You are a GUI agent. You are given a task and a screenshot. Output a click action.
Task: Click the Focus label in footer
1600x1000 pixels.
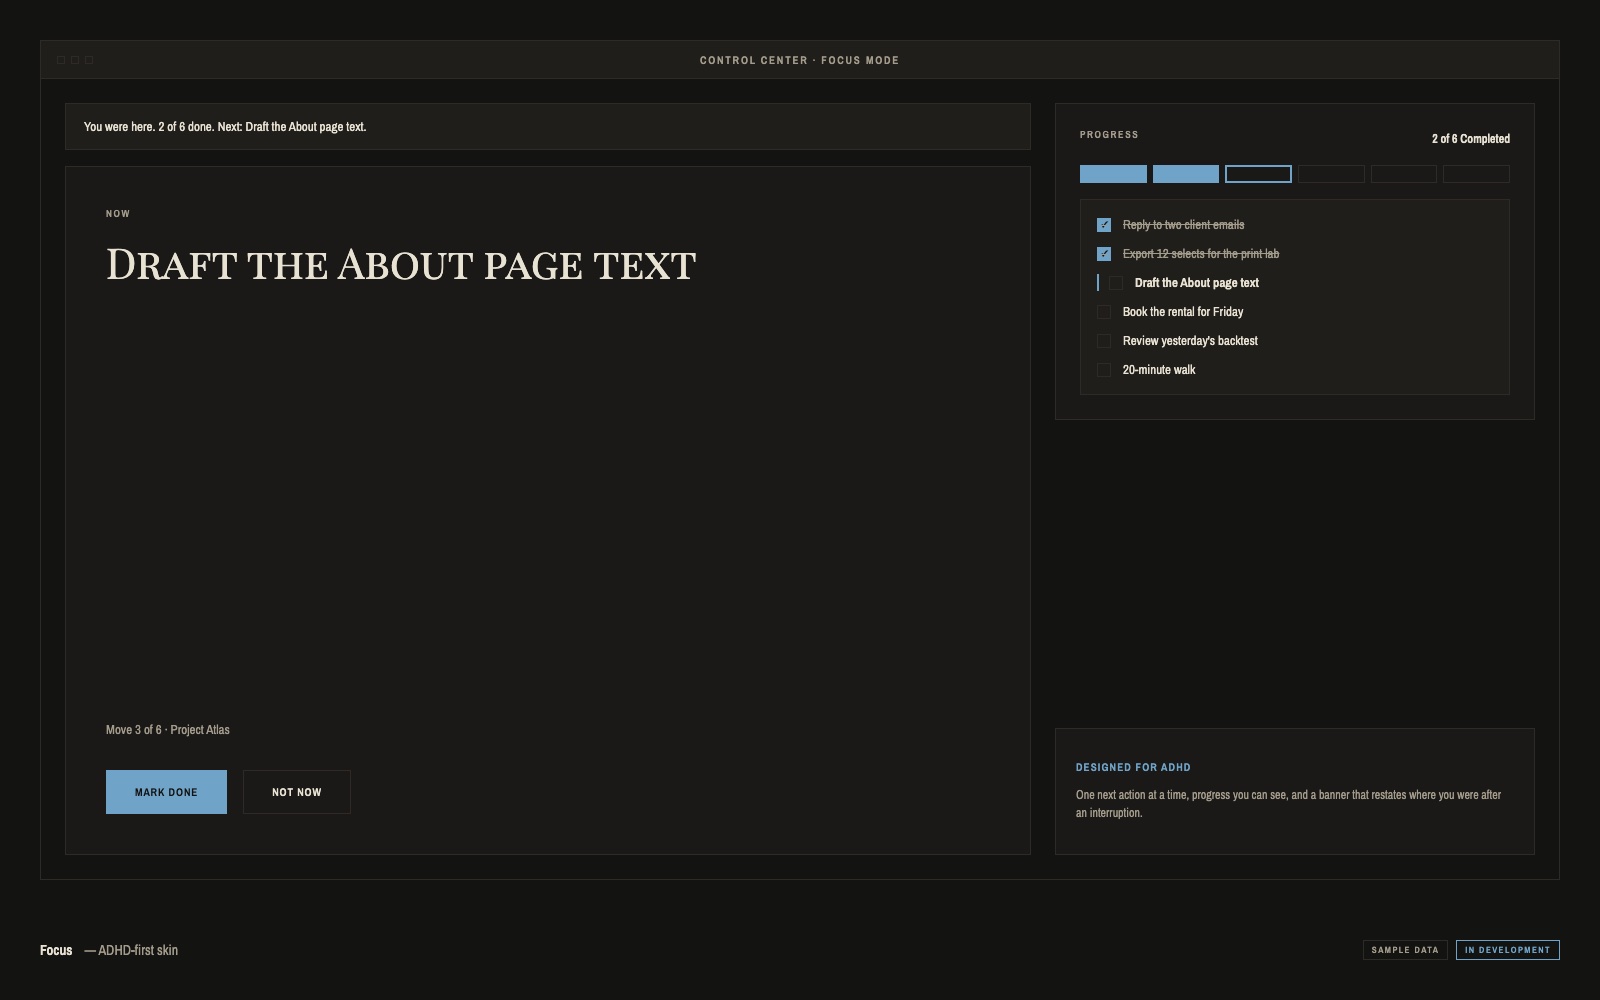pyautogui.click(x=56, y=950)
